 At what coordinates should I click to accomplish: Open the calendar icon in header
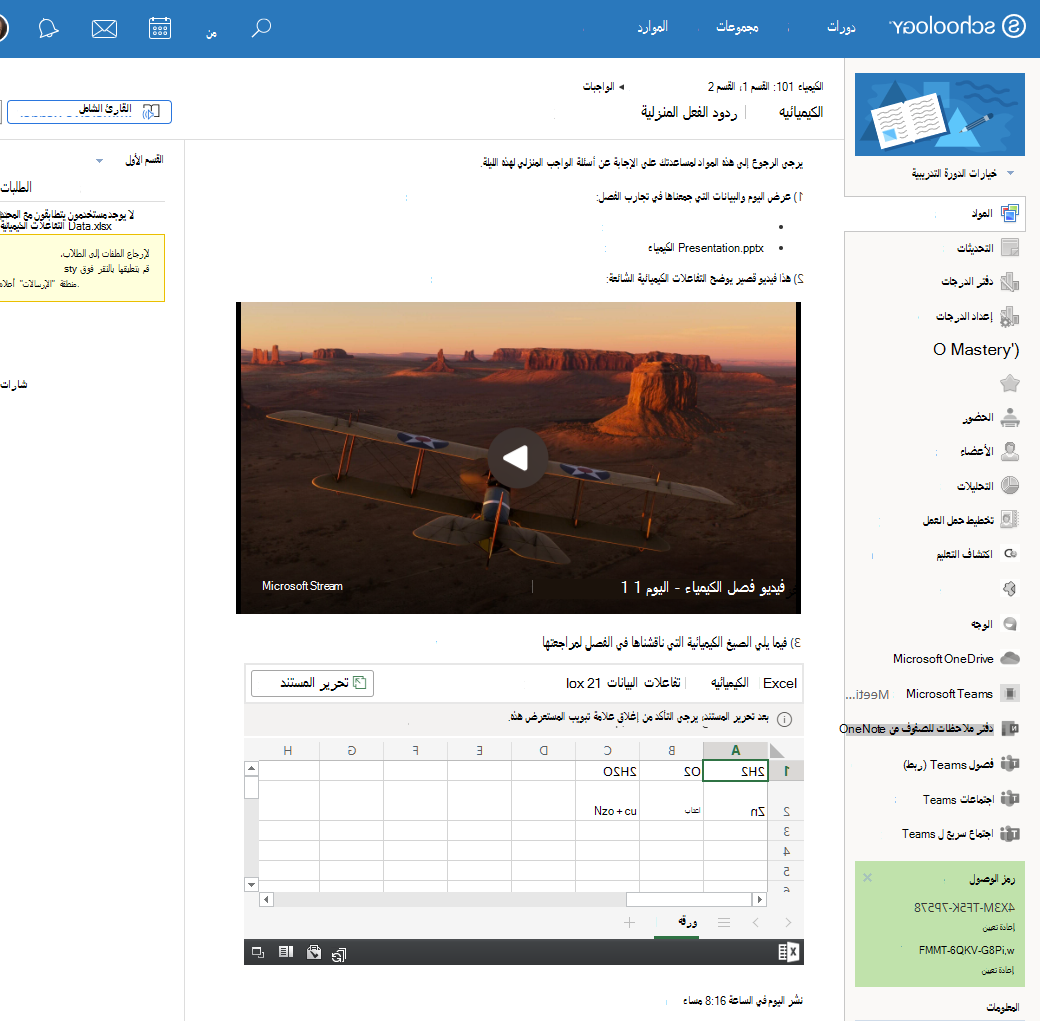[160, 28]
